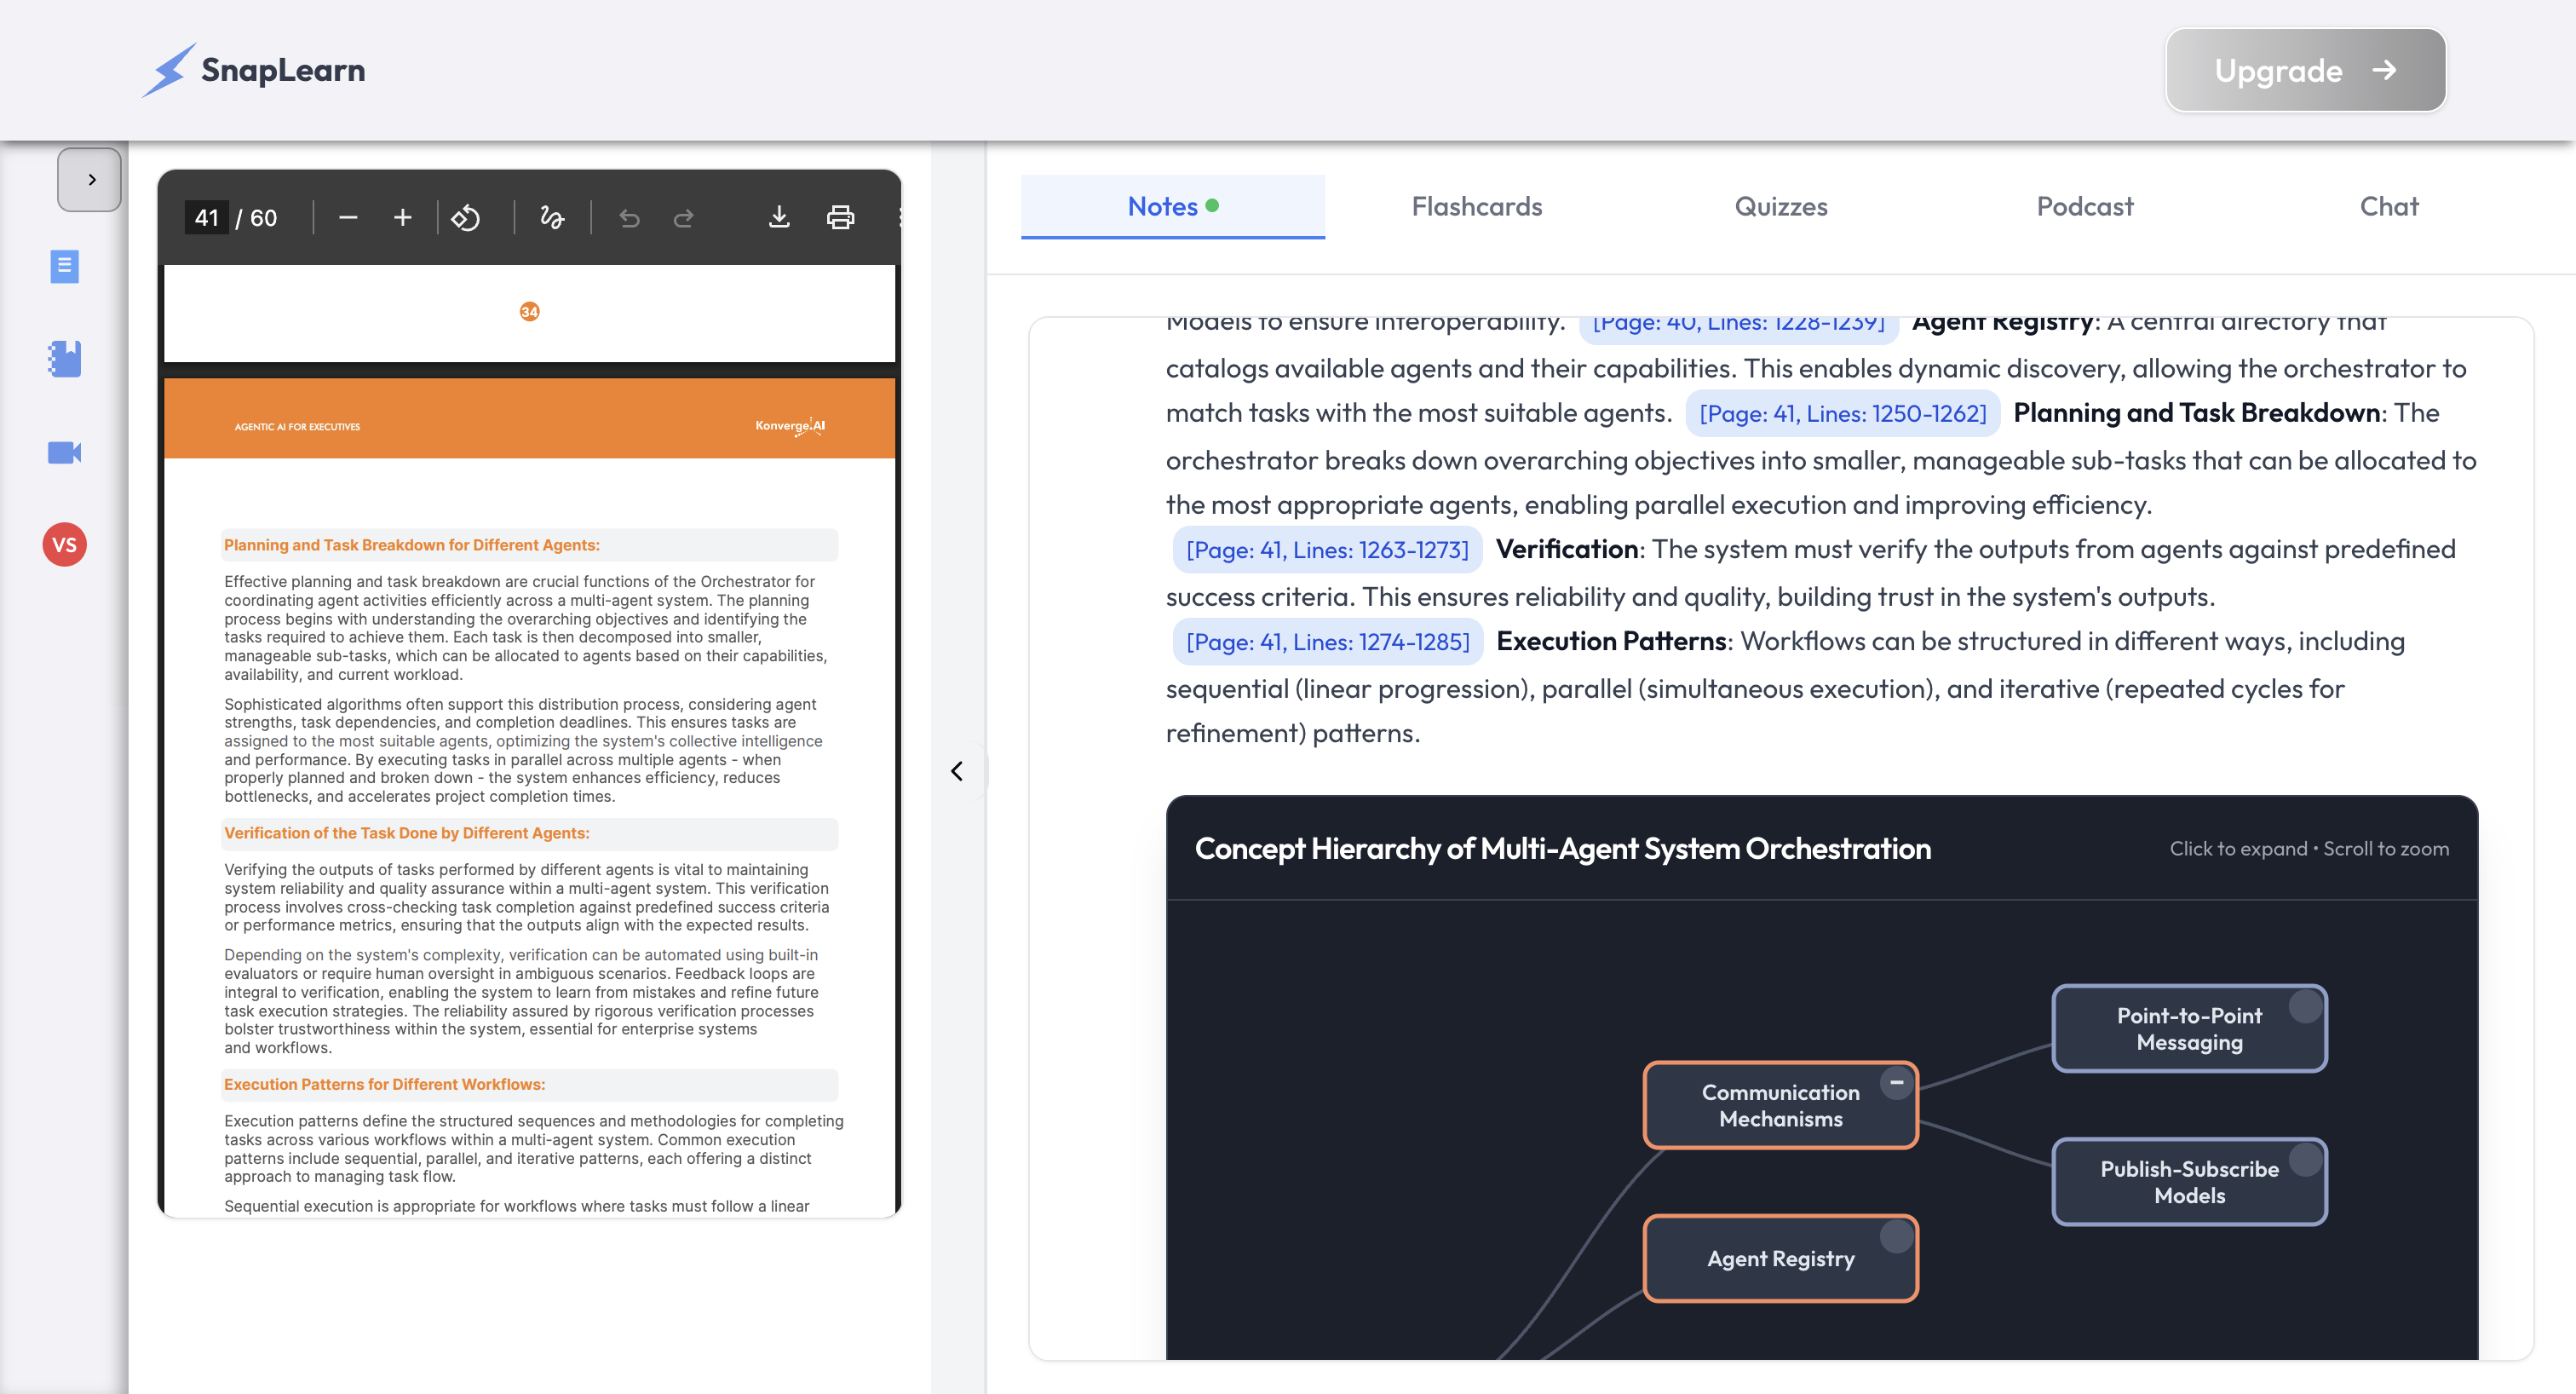The width and height of the screenshot is (2576, 1394).
Task: Open the Podcast tab
Action: [2085, 206]
